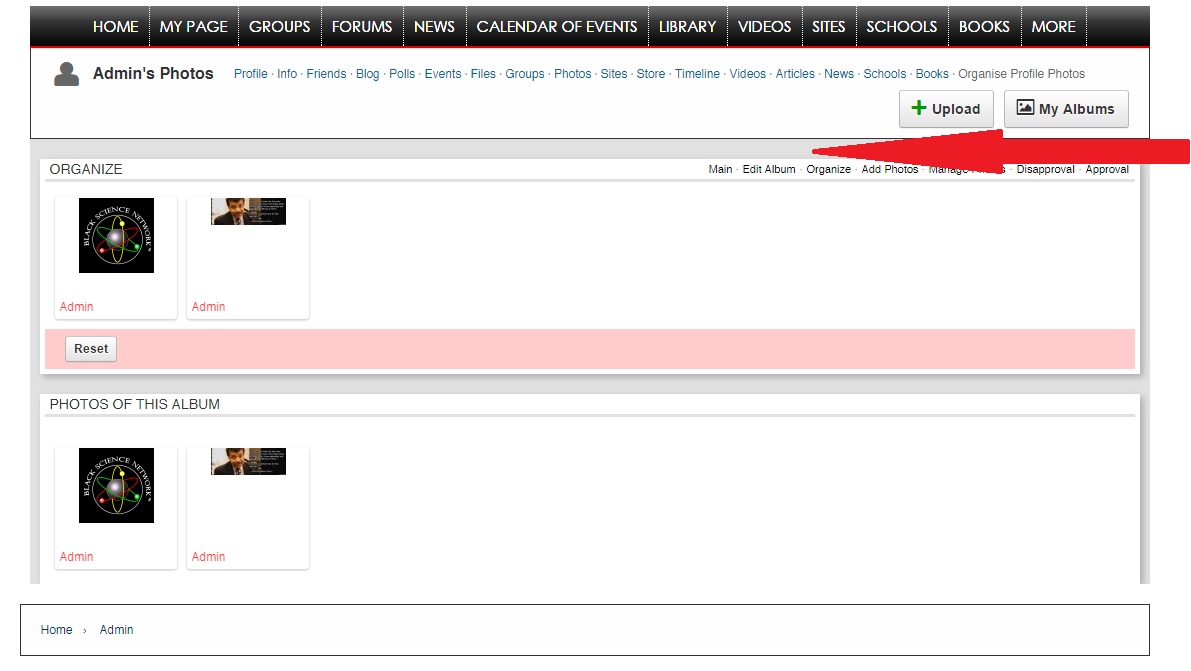Click Organize in album submenu
This screenshot has height=671, width=1191.
pyautogui.click(x=829, y=169)
